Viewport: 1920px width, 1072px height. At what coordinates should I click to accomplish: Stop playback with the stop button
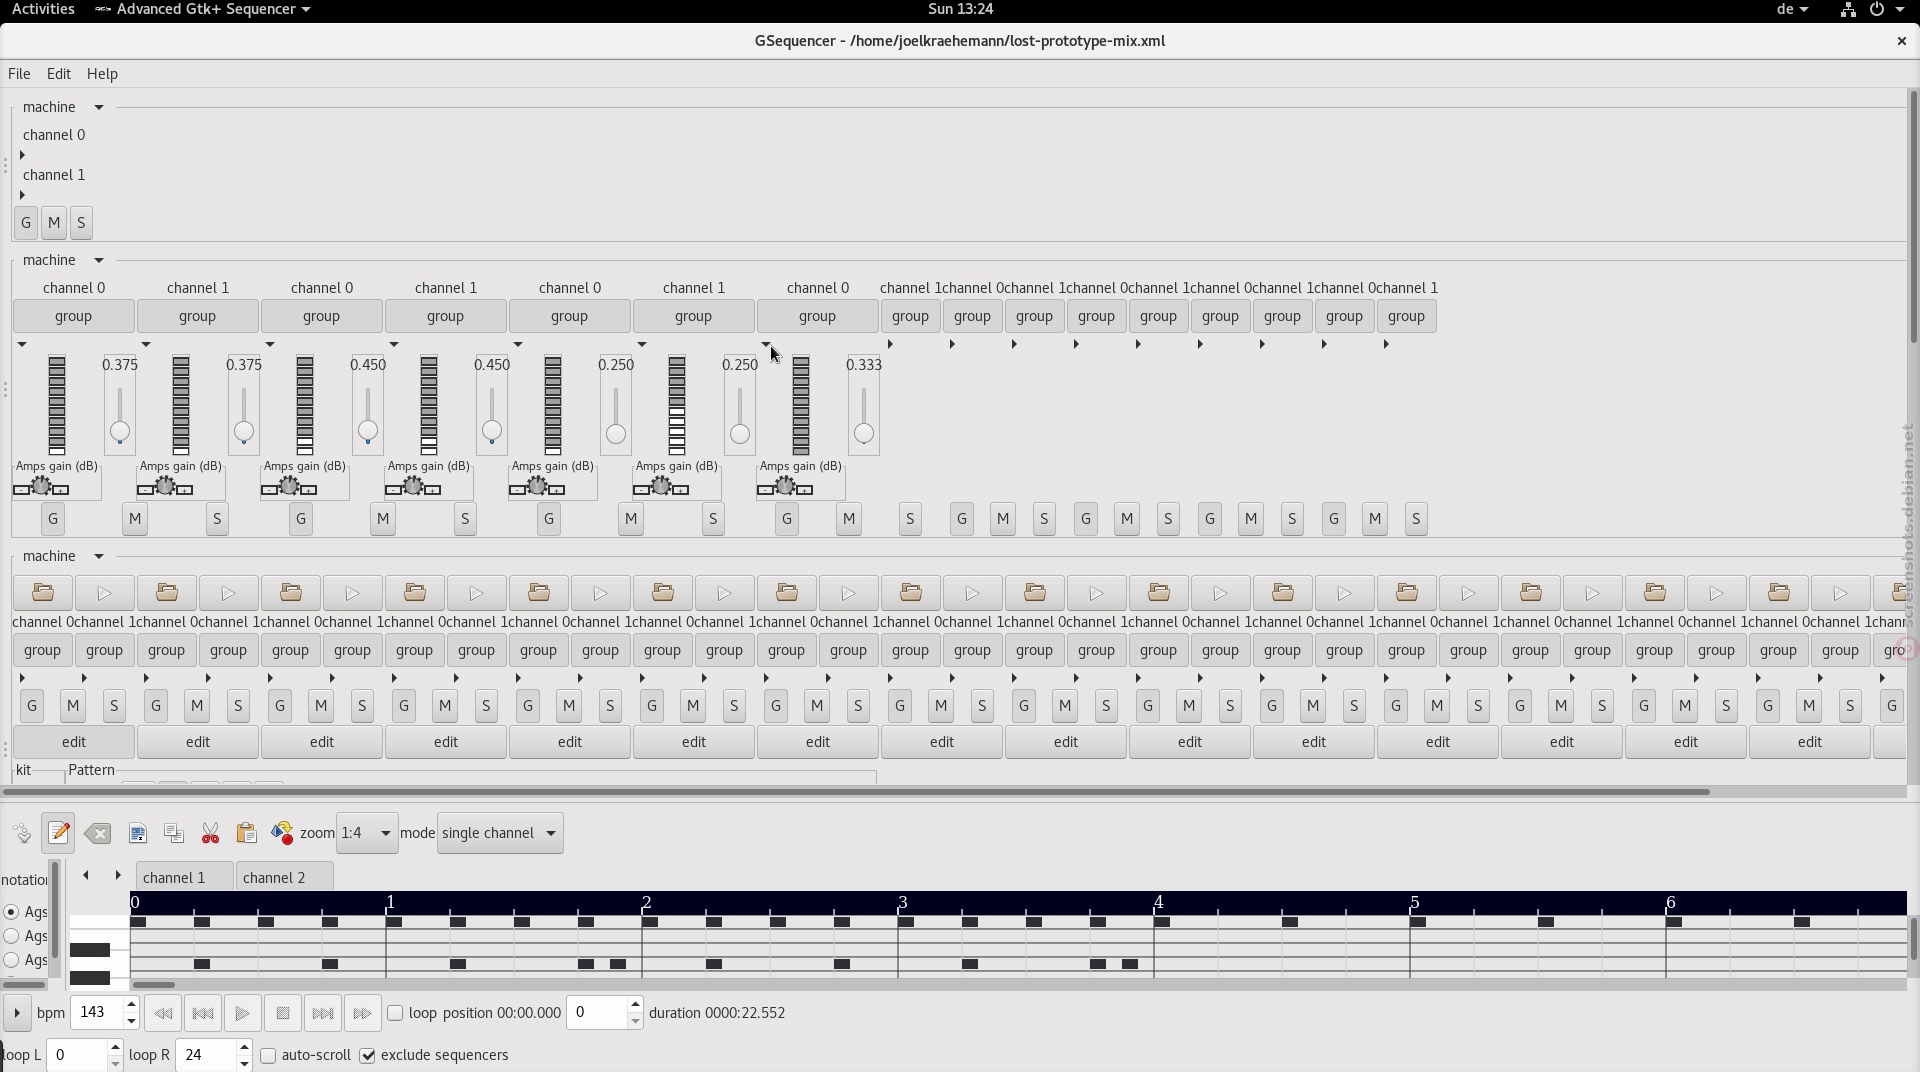(x=282, y=1013)
